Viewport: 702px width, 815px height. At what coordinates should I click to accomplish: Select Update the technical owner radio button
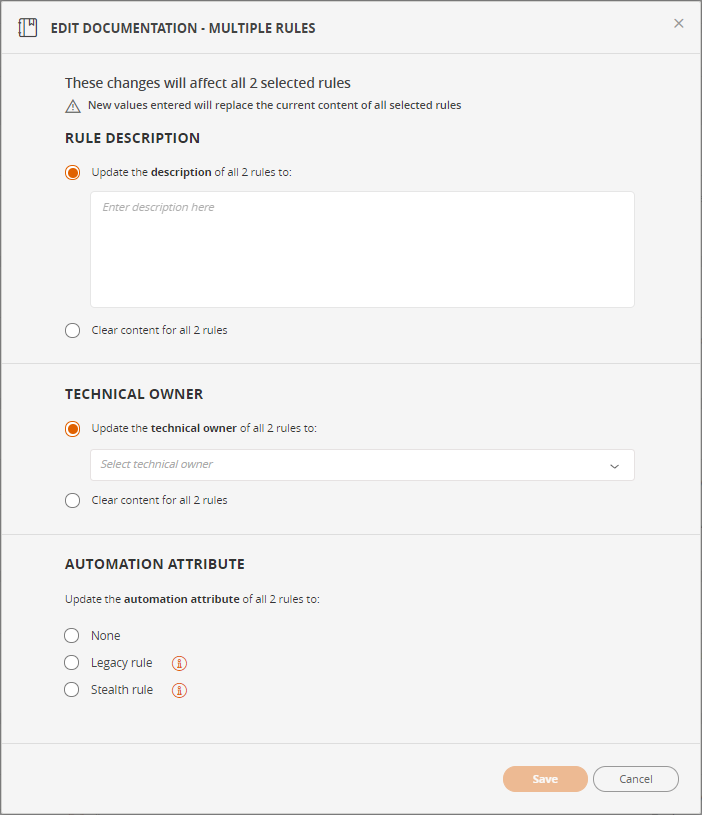(x=72, y=429)
